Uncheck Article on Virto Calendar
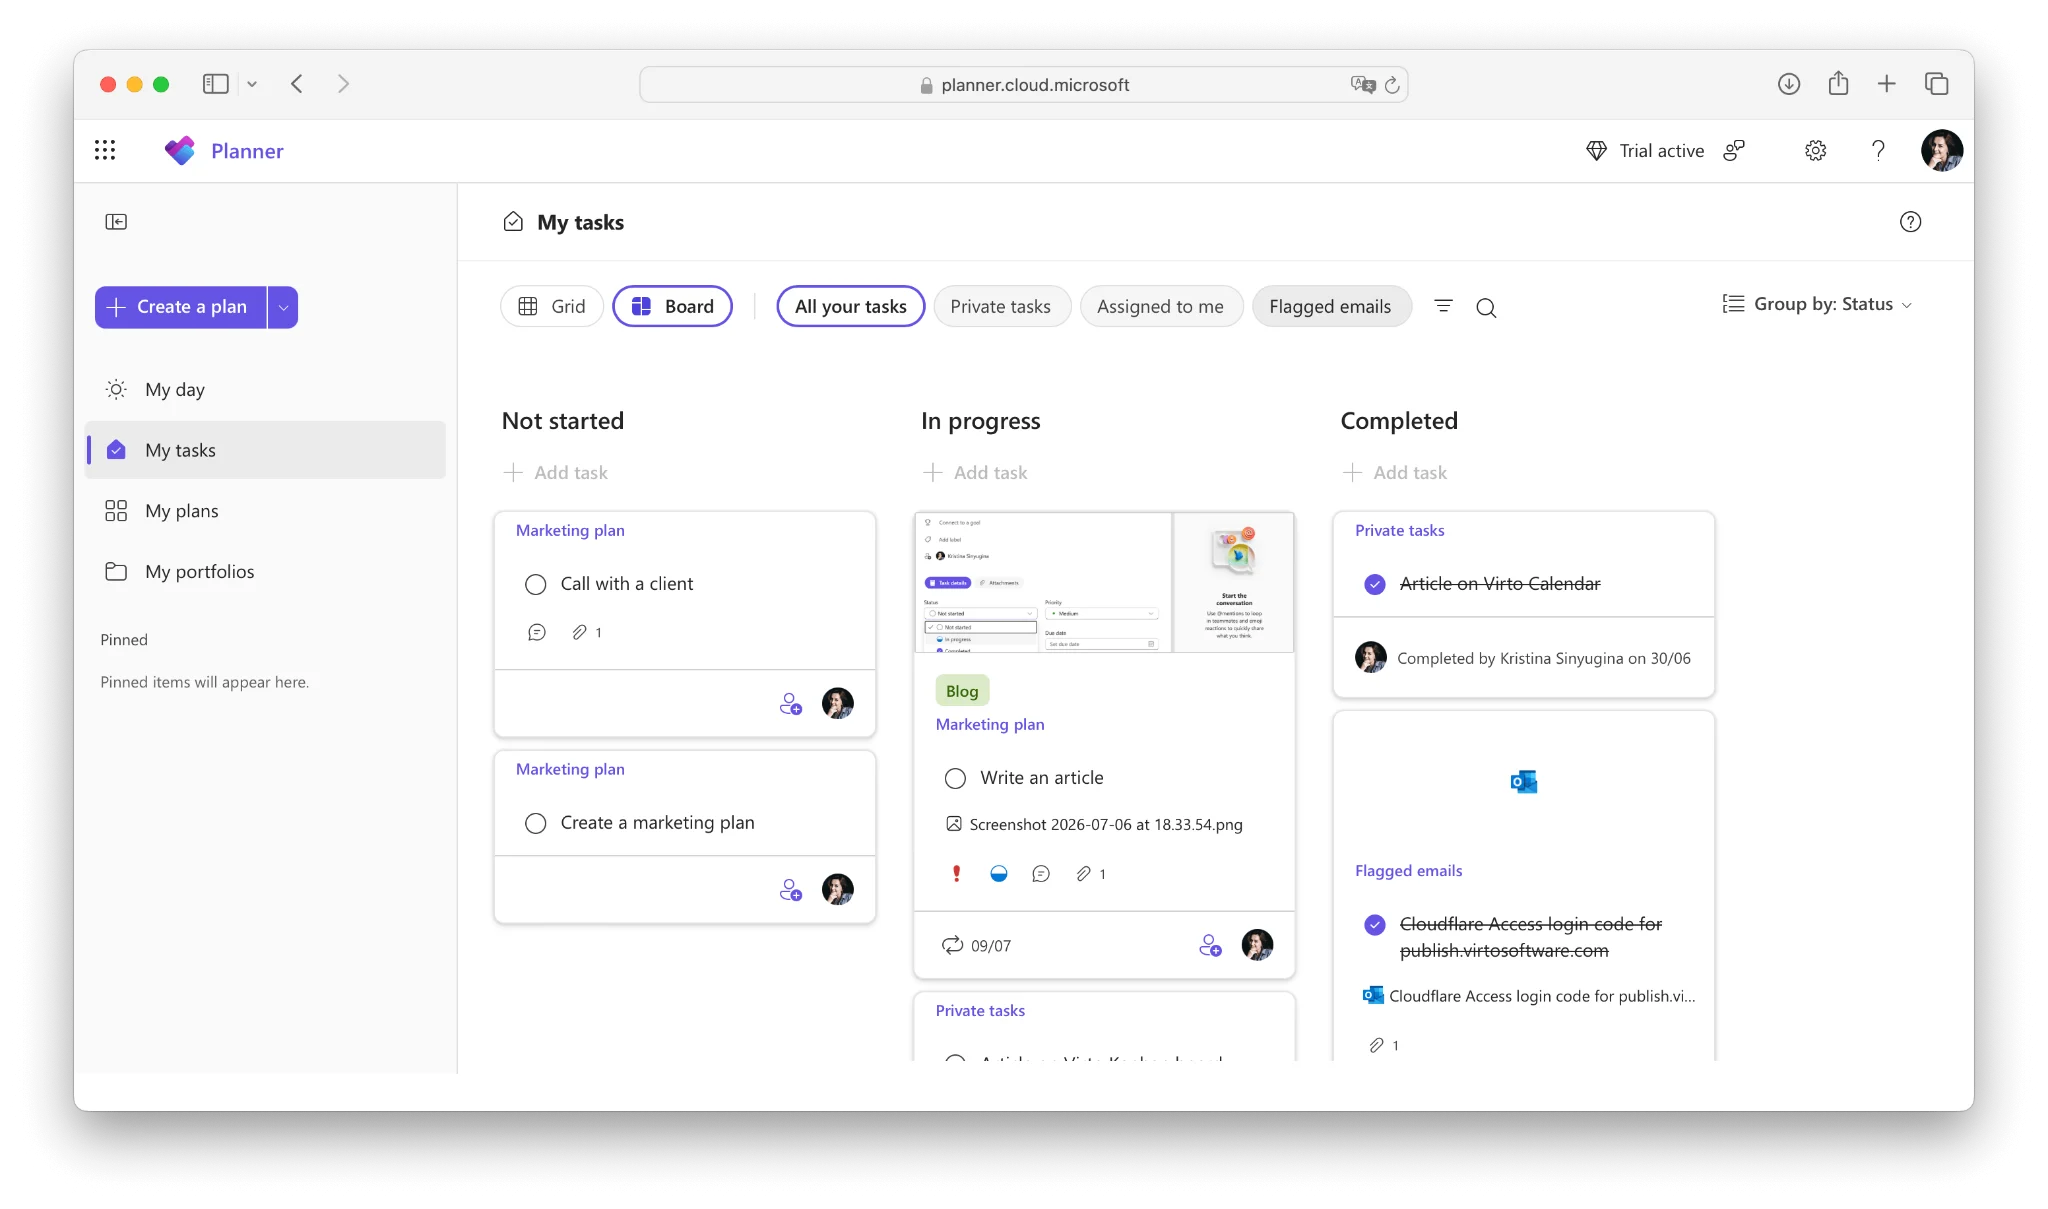 1375,584
